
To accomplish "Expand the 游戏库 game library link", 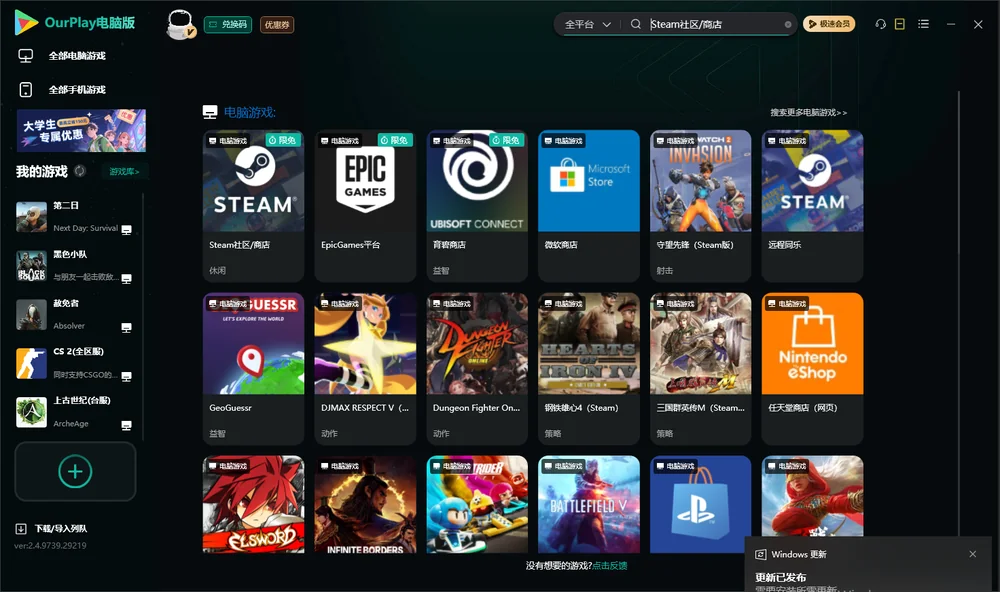I will [124, 171].
